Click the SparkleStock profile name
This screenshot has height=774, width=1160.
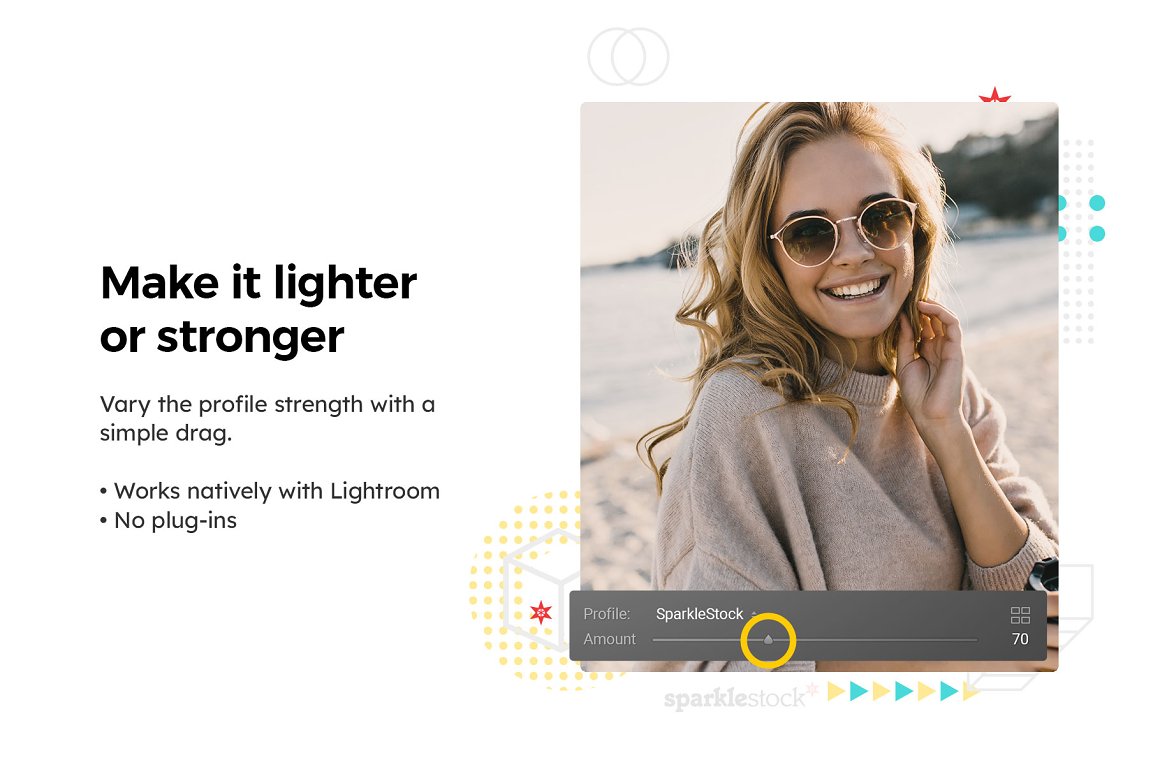[699, 614]
